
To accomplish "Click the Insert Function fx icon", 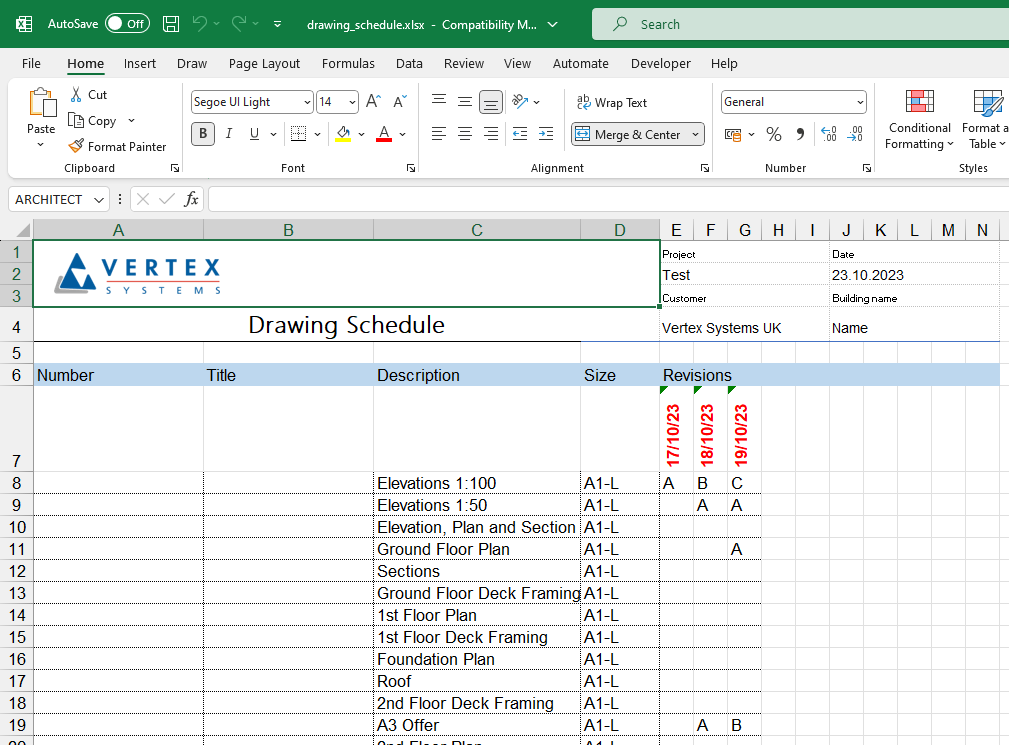I will [x=191, y=199].
